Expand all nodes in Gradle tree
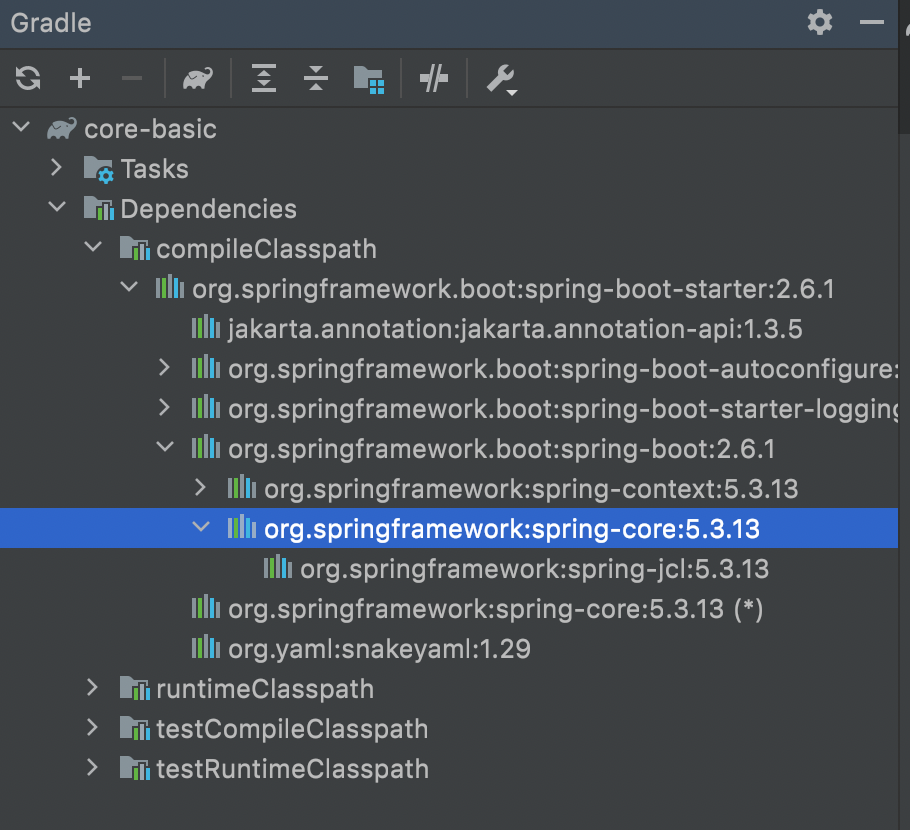910x830 pixels. [x=263, y=78]
